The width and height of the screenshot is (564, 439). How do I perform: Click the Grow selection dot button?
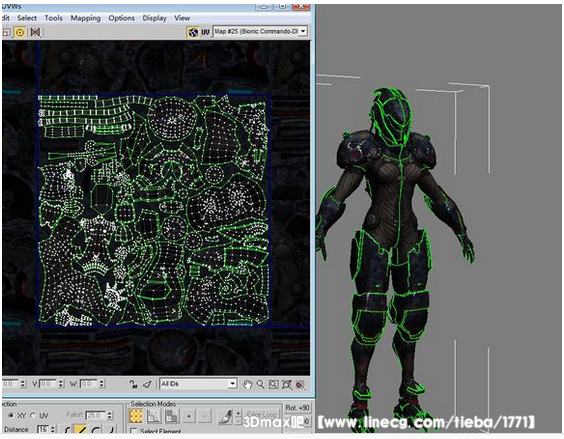point(189,416)
